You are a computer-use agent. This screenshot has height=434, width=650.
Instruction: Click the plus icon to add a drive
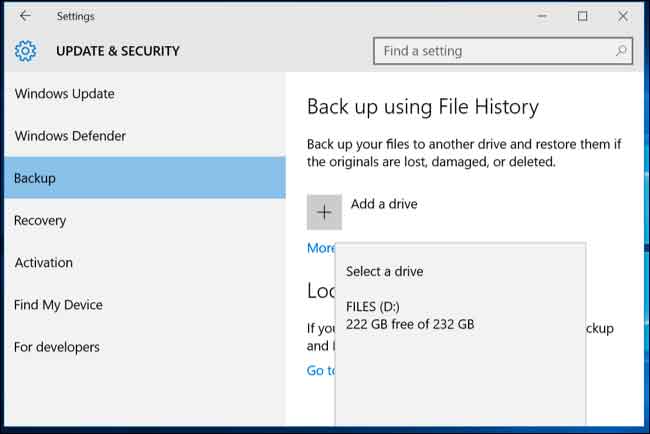(324, 212)
